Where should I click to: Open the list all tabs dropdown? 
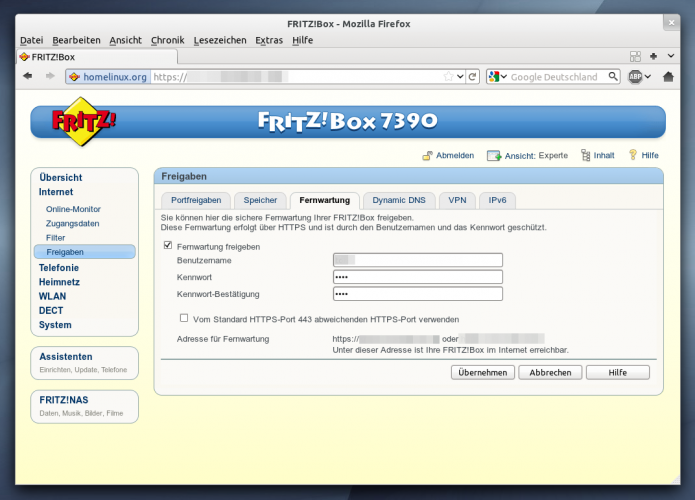pyautogui.click(x=671, y=56)
